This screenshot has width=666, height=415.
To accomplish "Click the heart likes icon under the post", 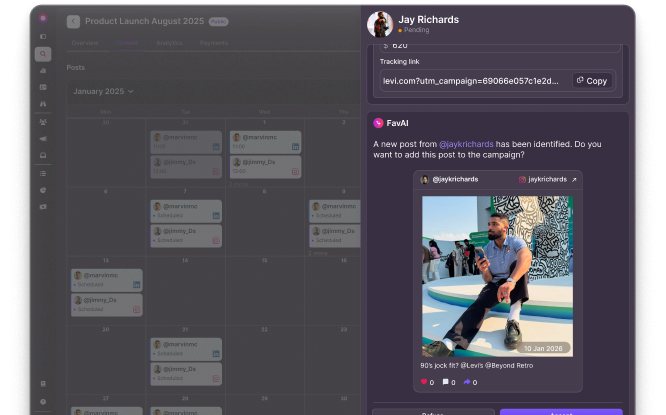I will 423,382.
